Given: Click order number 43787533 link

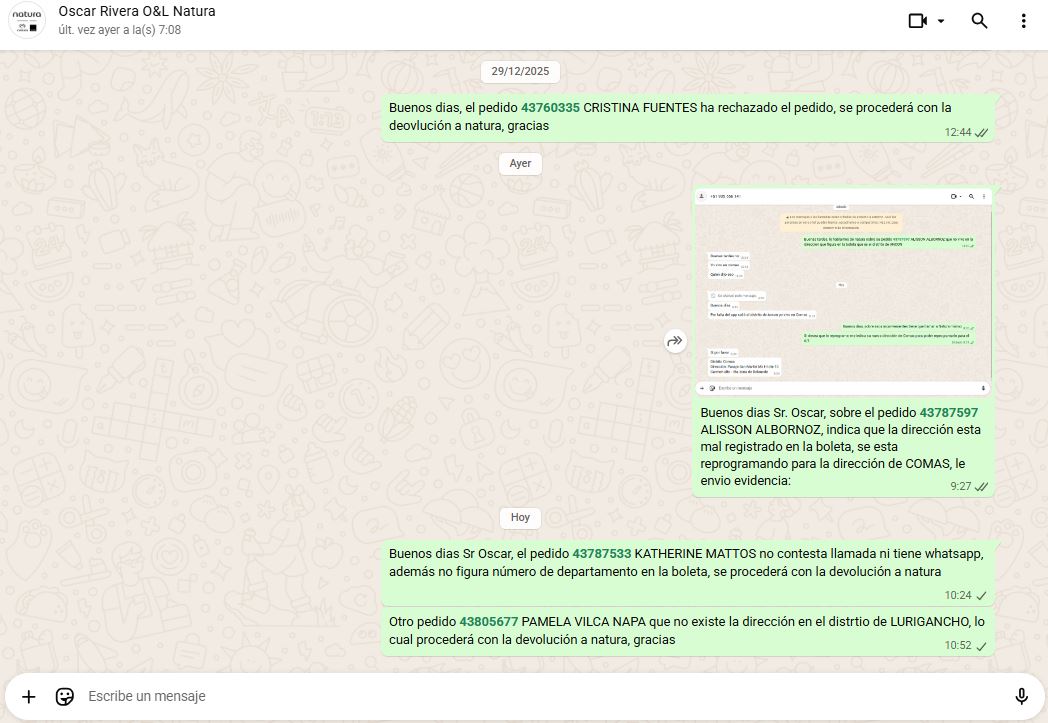Looking at the screenshot, I should pyautogui.click(x=601, y=554).
